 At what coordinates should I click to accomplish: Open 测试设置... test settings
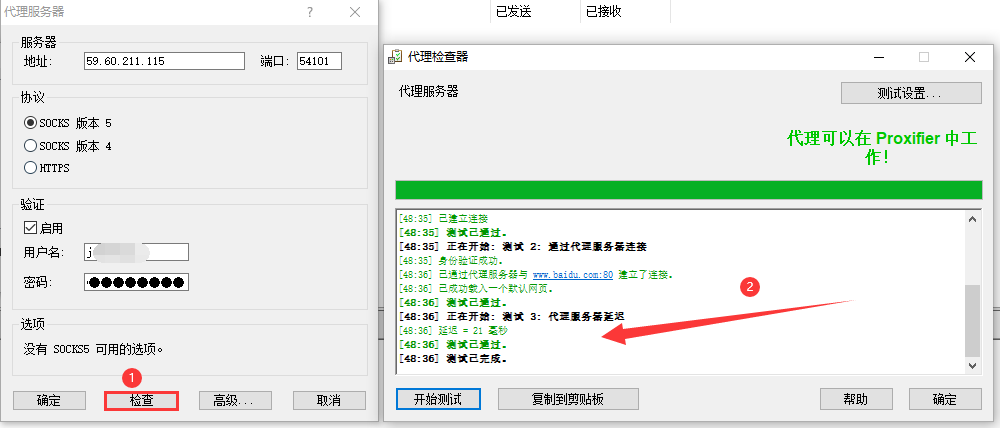(911, 93)
